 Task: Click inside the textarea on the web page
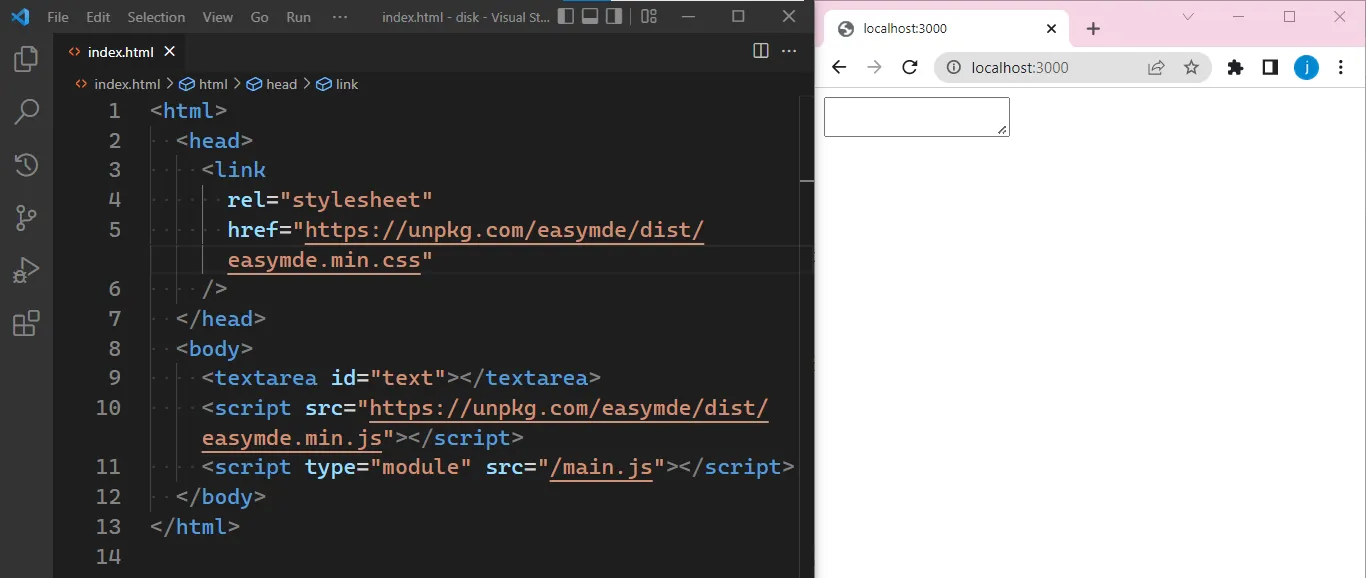click(916, 117)
